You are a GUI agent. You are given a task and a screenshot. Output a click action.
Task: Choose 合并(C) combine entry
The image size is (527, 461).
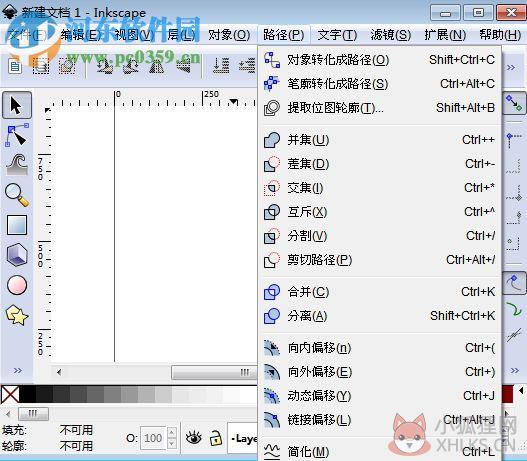click(x=380, y=292)
